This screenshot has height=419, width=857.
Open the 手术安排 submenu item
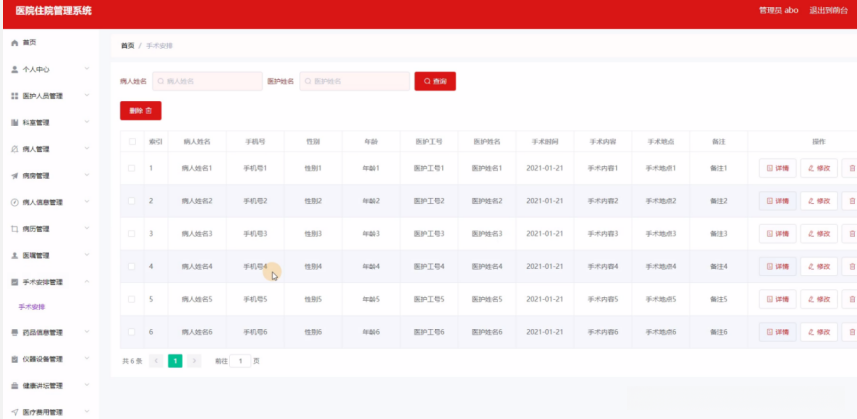pos(32,307)
